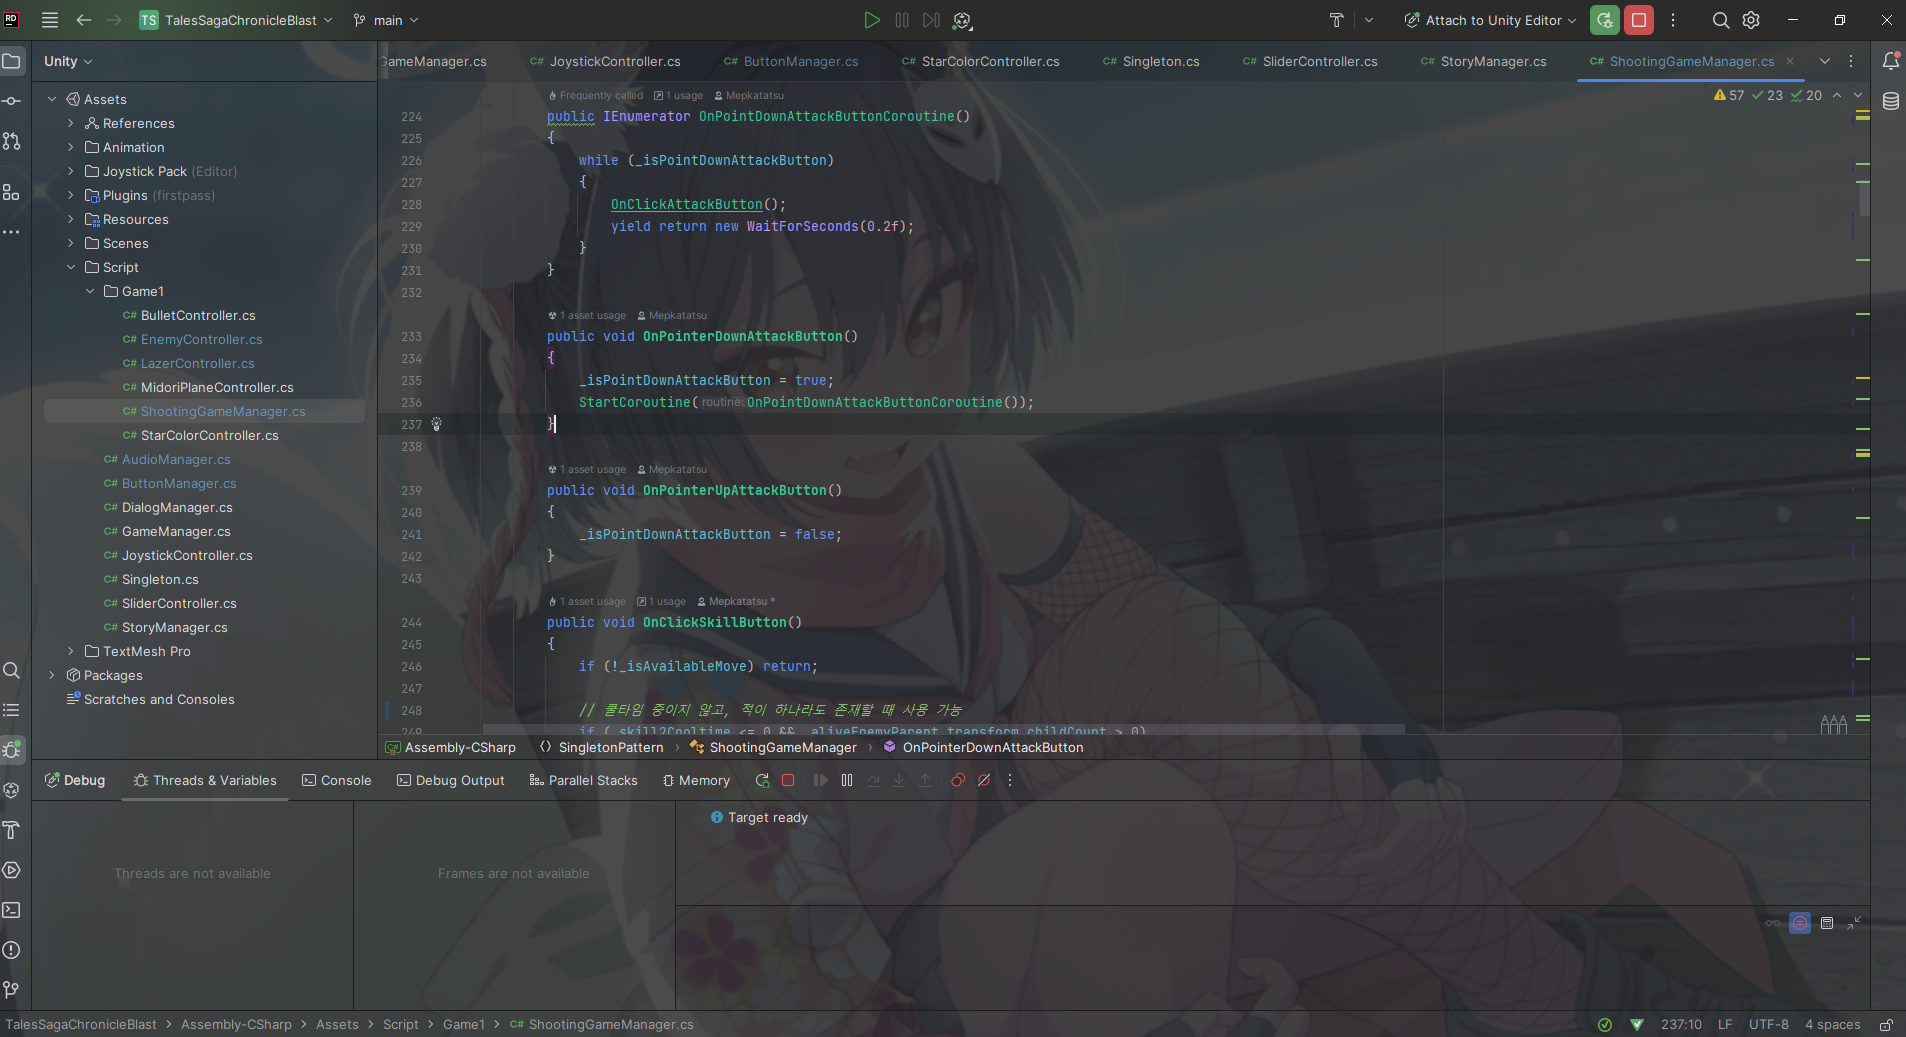Open the Terminal tool window
Viewport: 1906px width, 1037px height.
(x=12, y=910)
